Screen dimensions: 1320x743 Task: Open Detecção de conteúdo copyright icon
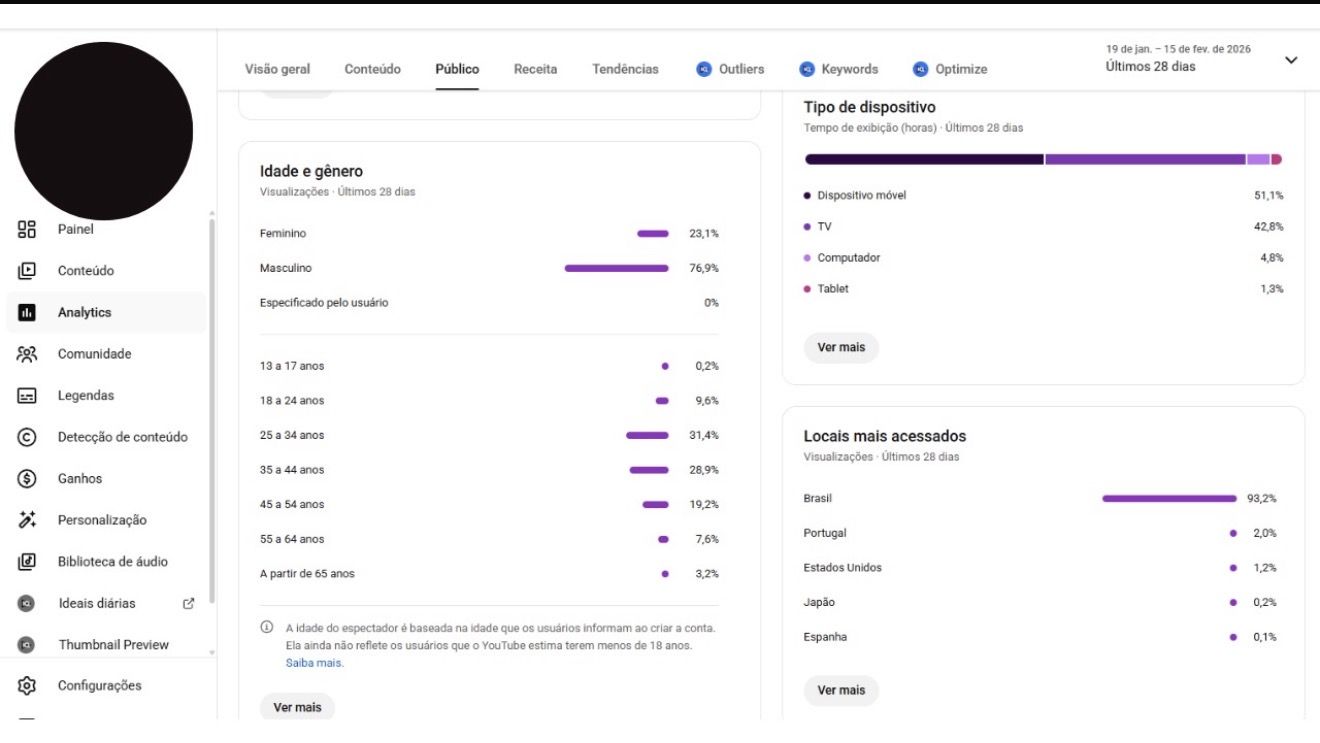[27, 437]
